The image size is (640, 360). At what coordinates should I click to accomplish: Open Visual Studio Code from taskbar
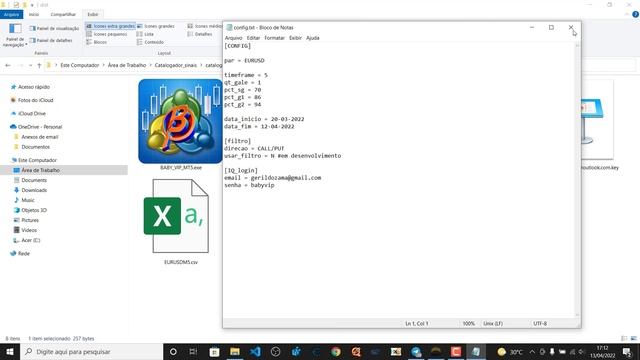point(255,351)
